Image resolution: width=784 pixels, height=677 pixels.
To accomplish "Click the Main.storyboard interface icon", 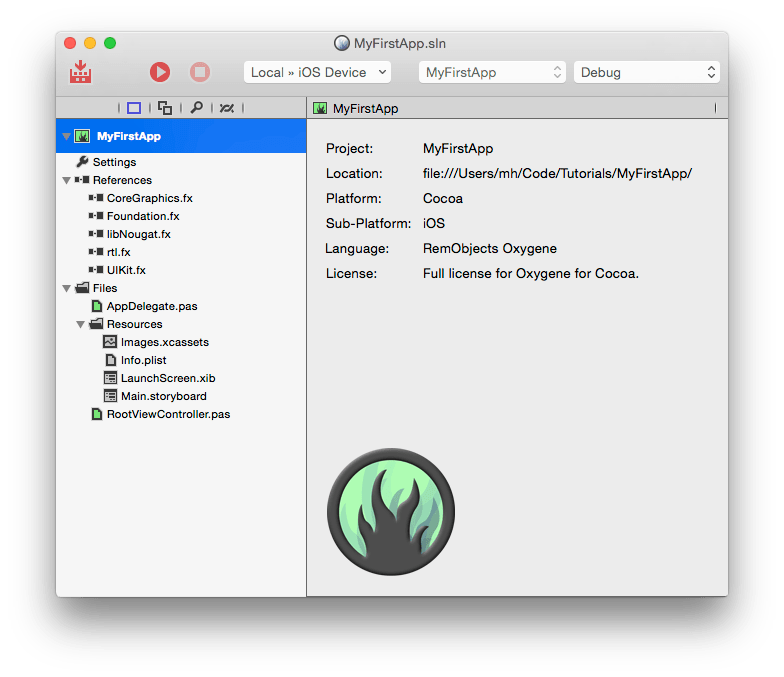I will click(x=110, y=396).
